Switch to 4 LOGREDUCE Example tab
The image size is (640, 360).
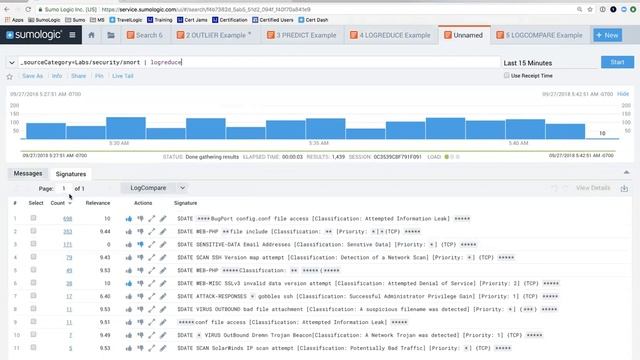pyautogui.click(x=391, y=35)
